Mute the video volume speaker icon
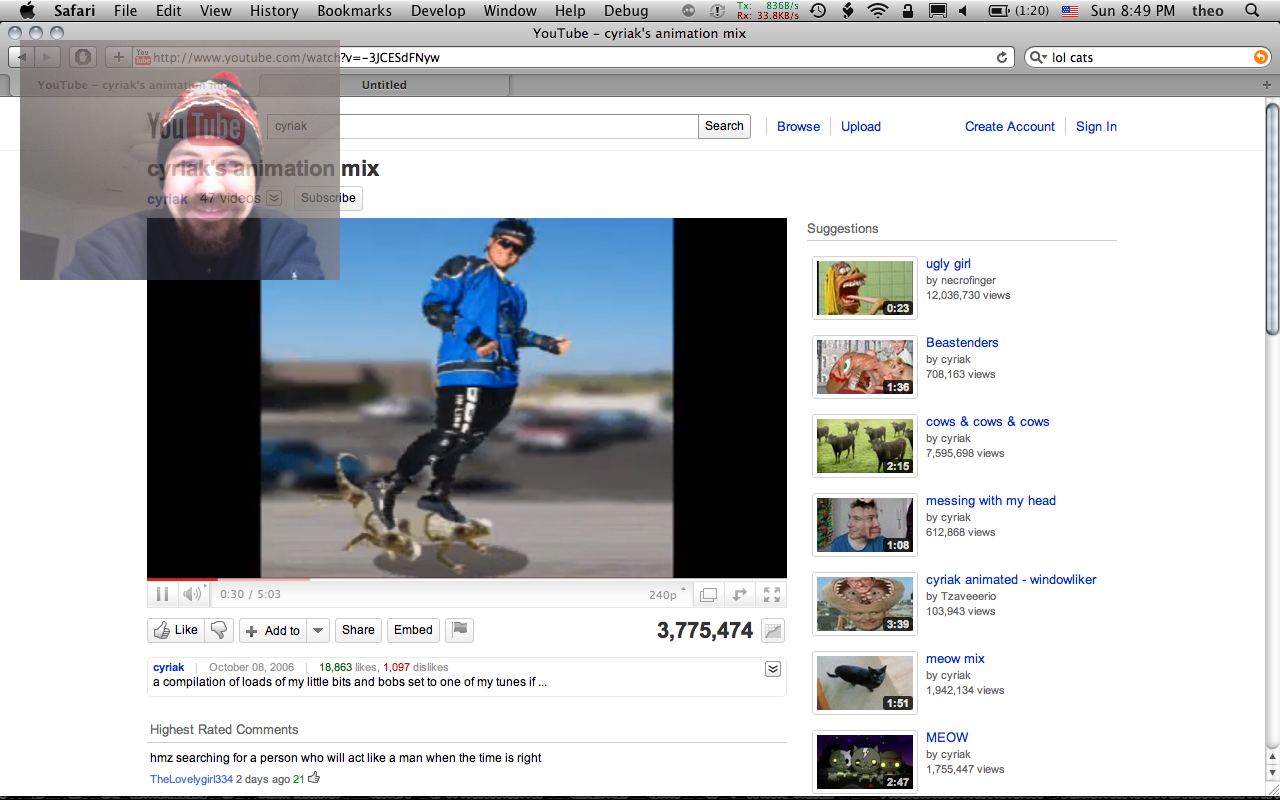This screenshot has width=1280, height=800. pos(191,594)
